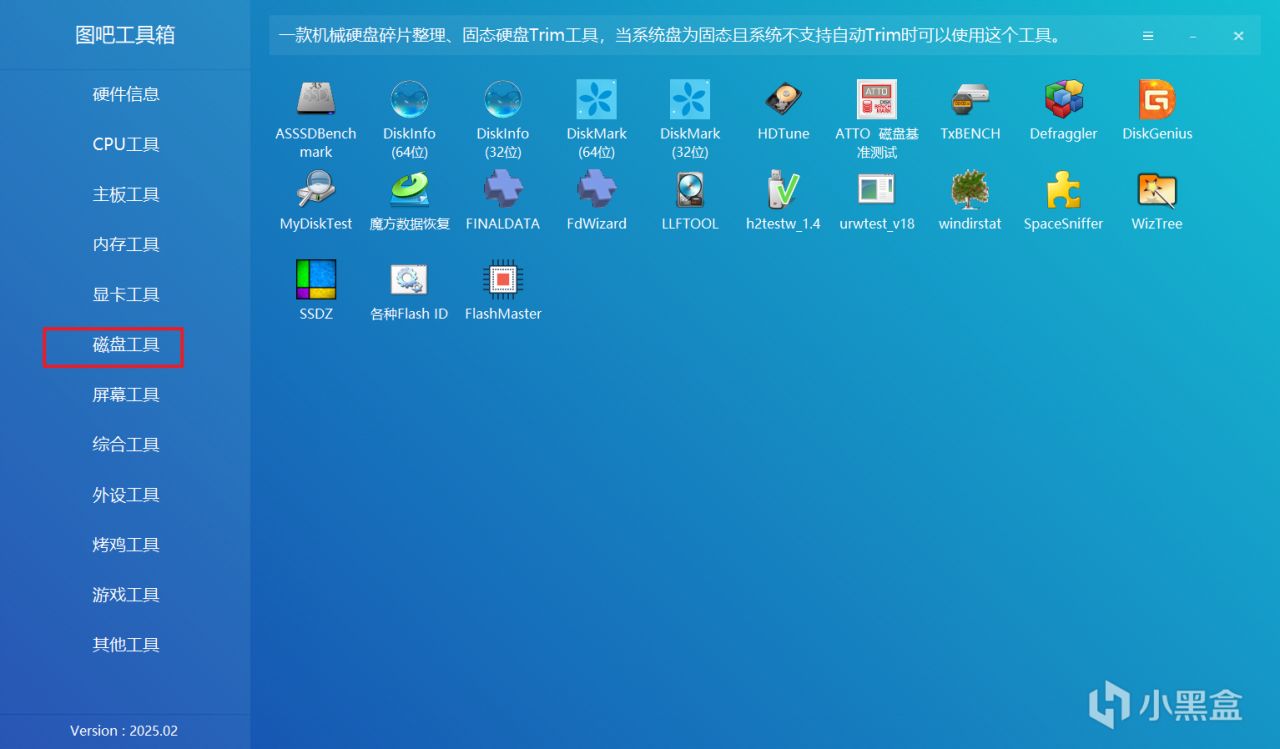Open 内存工具 category
The height and width of the screenshot is (749, 1280).
[126, 244]
